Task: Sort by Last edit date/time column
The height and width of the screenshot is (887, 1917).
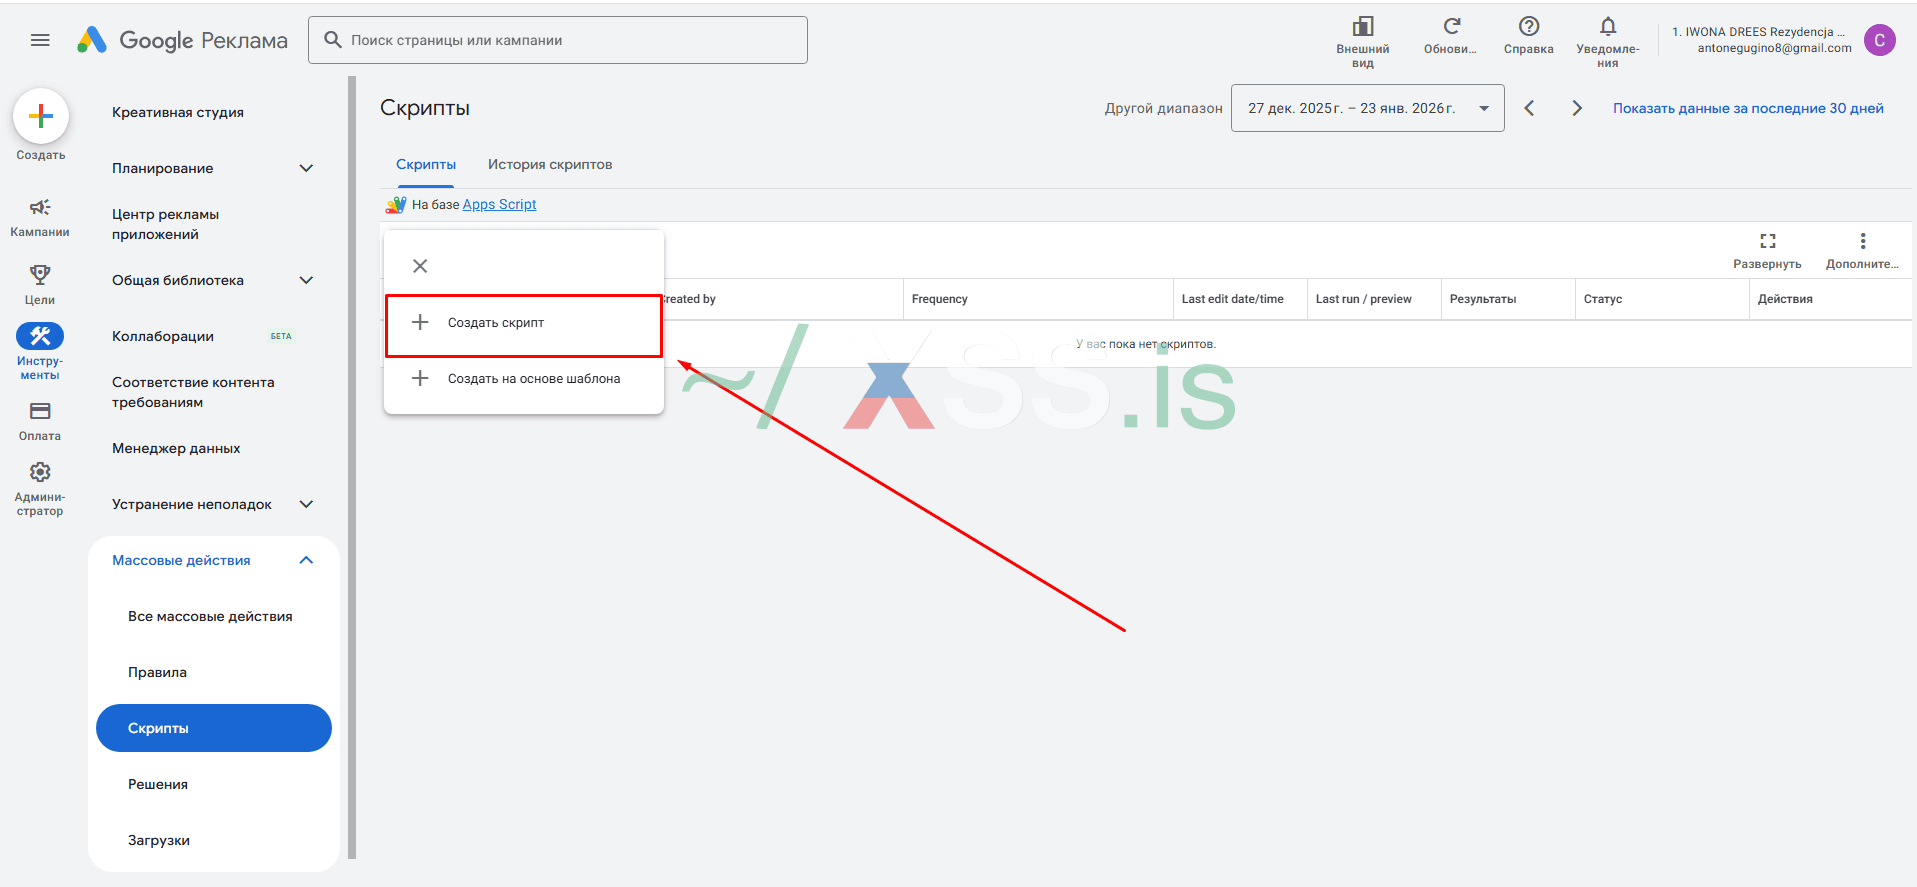Action: pyautogui.click(x=1233, y=299)
